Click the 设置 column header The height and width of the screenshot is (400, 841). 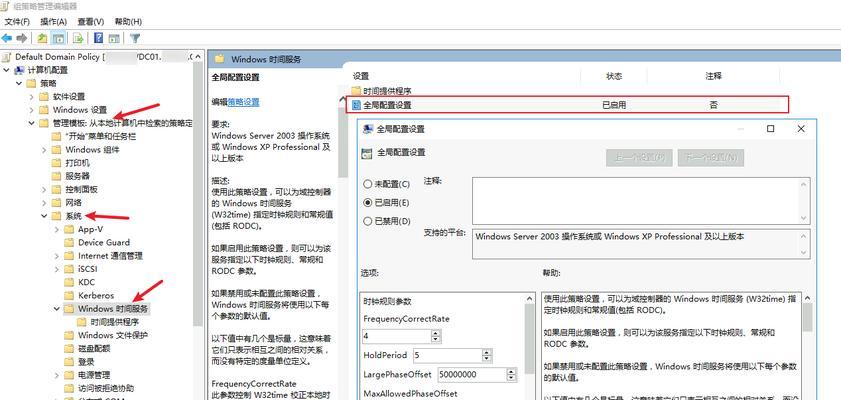[360, 77]
